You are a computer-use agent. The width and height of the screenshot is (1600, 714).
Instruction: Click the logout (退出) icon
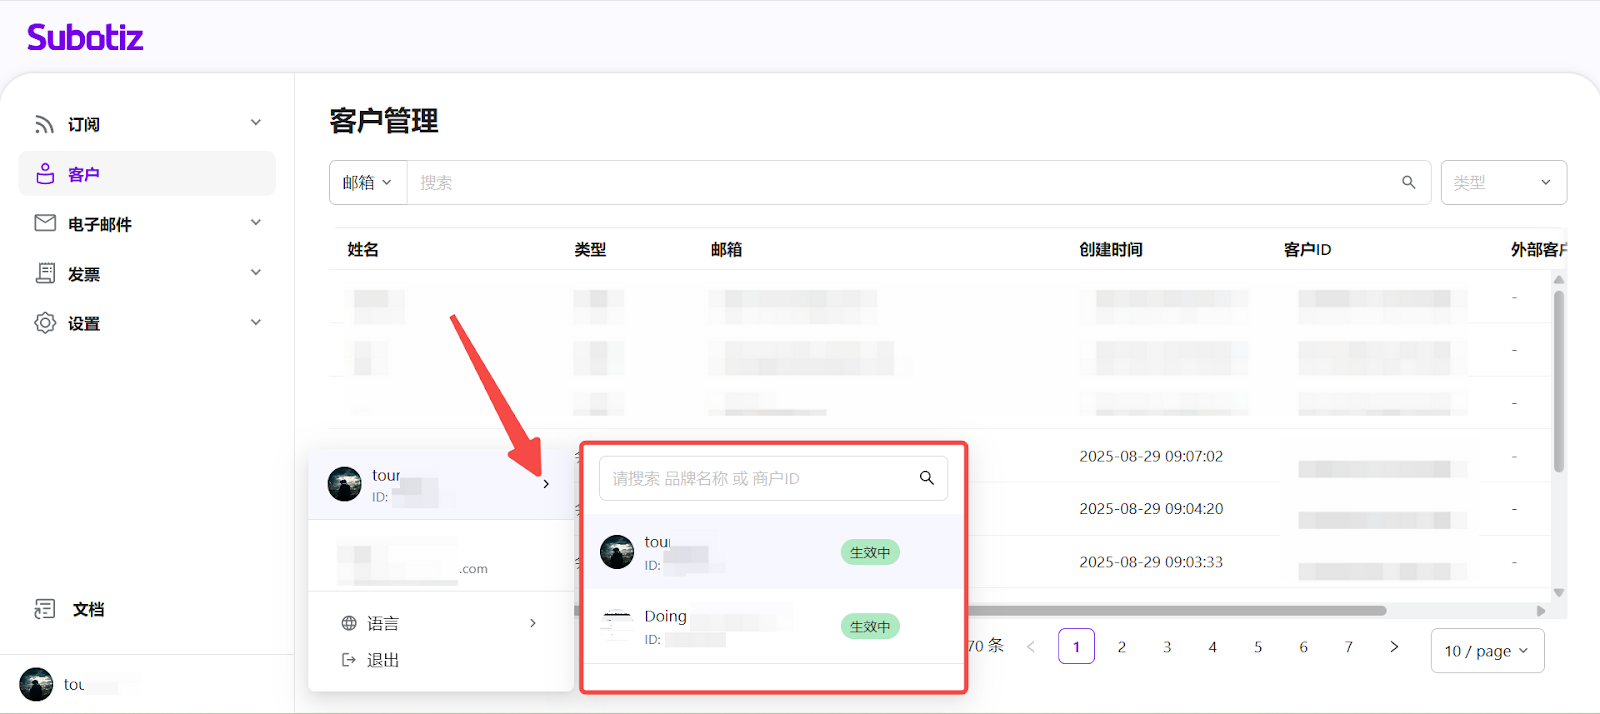(x=349, y=660)
